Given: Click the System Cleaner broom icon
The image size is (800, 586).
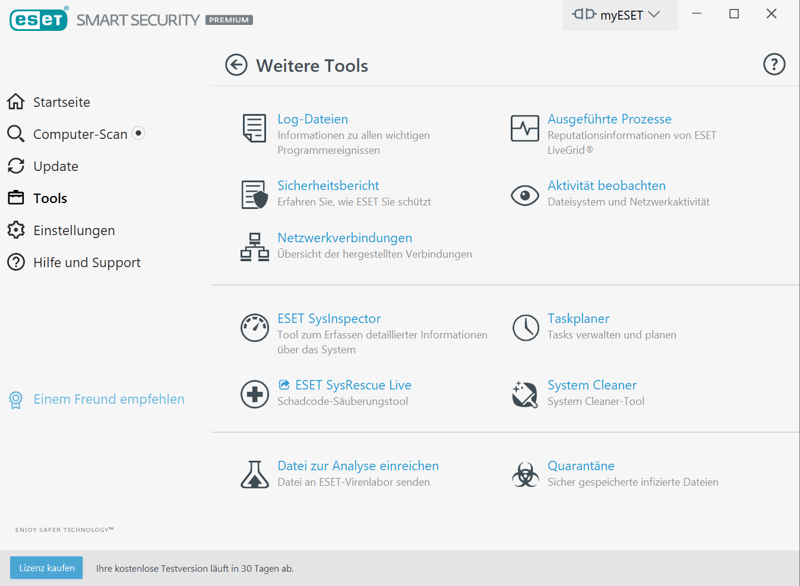Looking at the screenshot, I should (525, 393).
